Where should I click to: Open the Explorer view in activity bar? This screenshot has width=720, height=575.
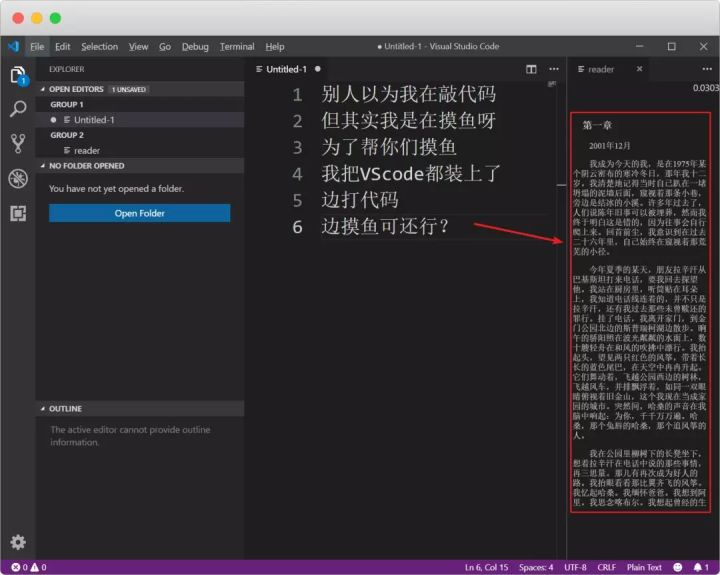point(18,75)
